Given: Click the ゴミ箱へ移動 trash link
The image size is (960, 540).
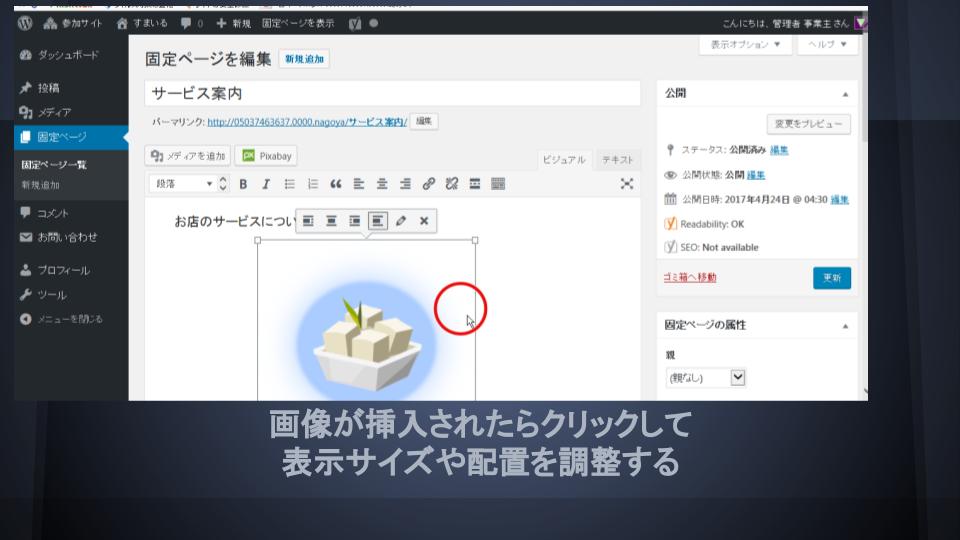Looking at the screenshot, I should pyautogui.click(x=690, y=277).
